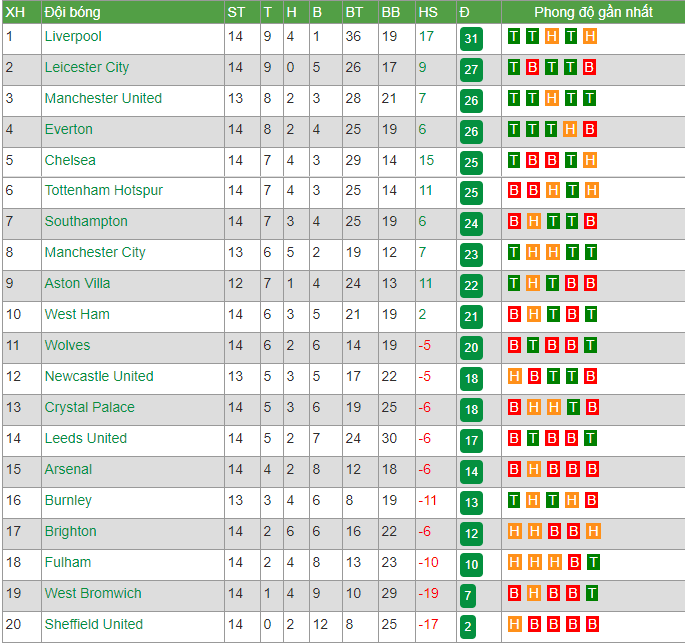Open the Liverpool team link

point(73,37)
